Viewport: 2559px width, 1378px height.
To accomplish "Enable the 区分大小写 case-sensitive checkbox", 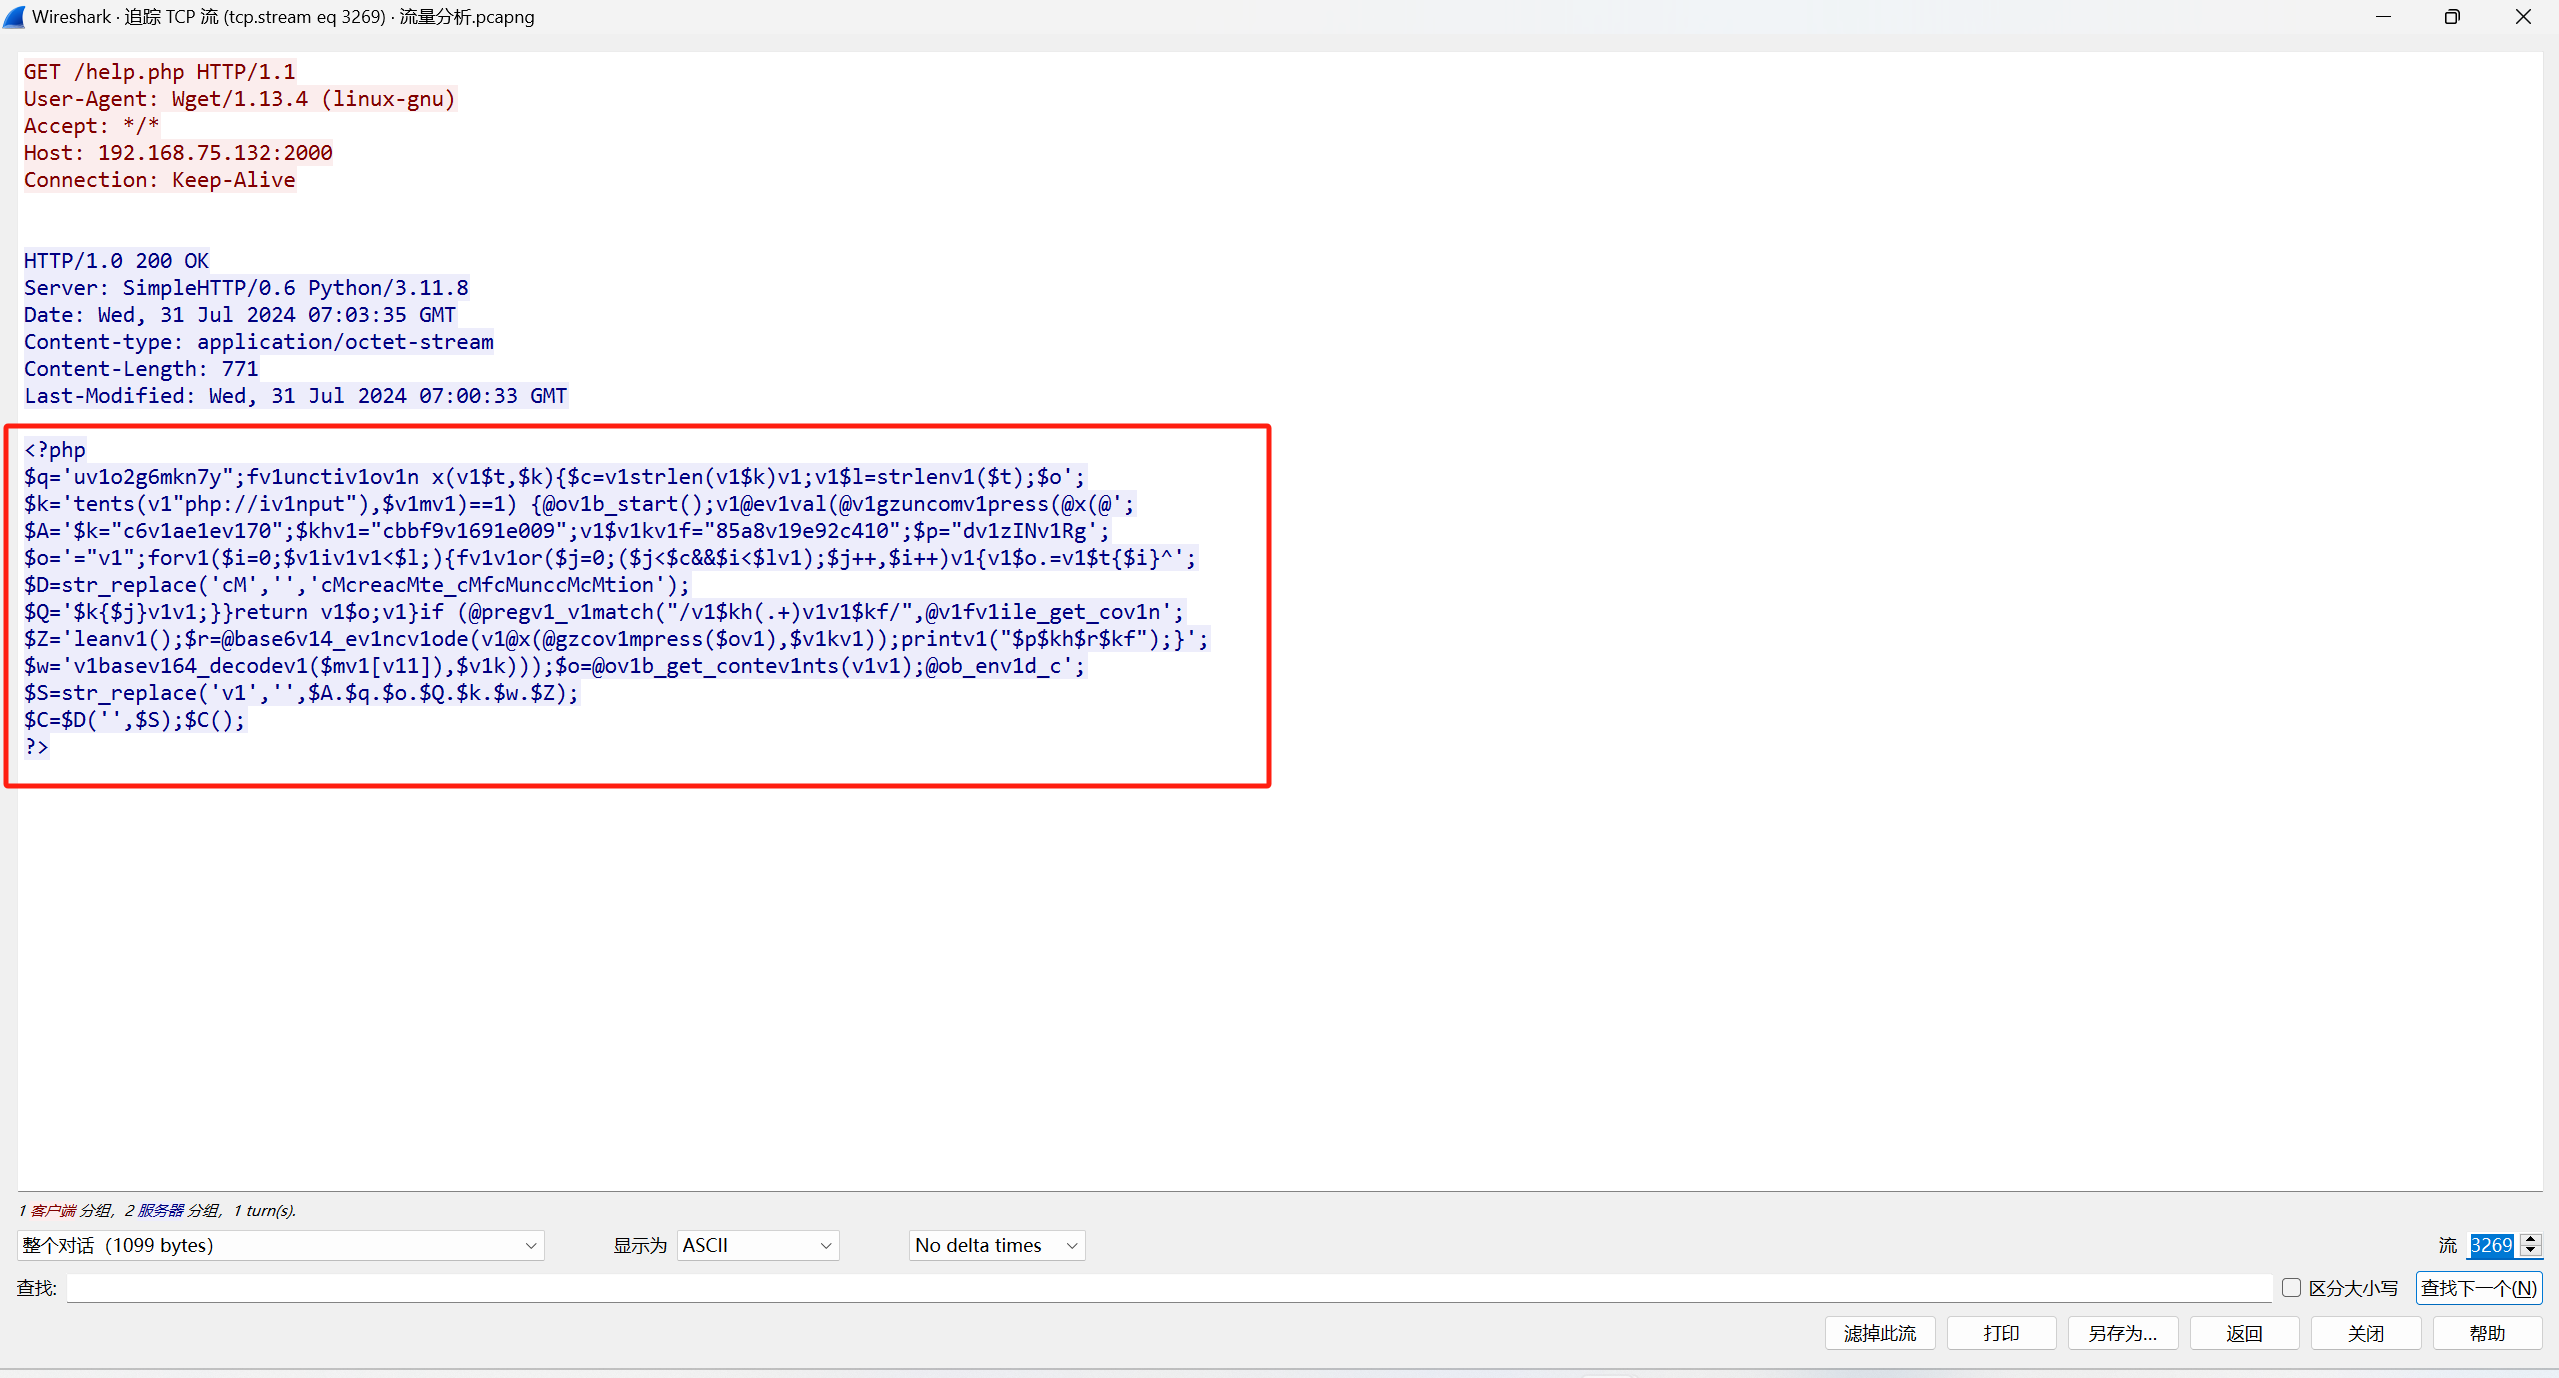I will click(2291, 1288).
